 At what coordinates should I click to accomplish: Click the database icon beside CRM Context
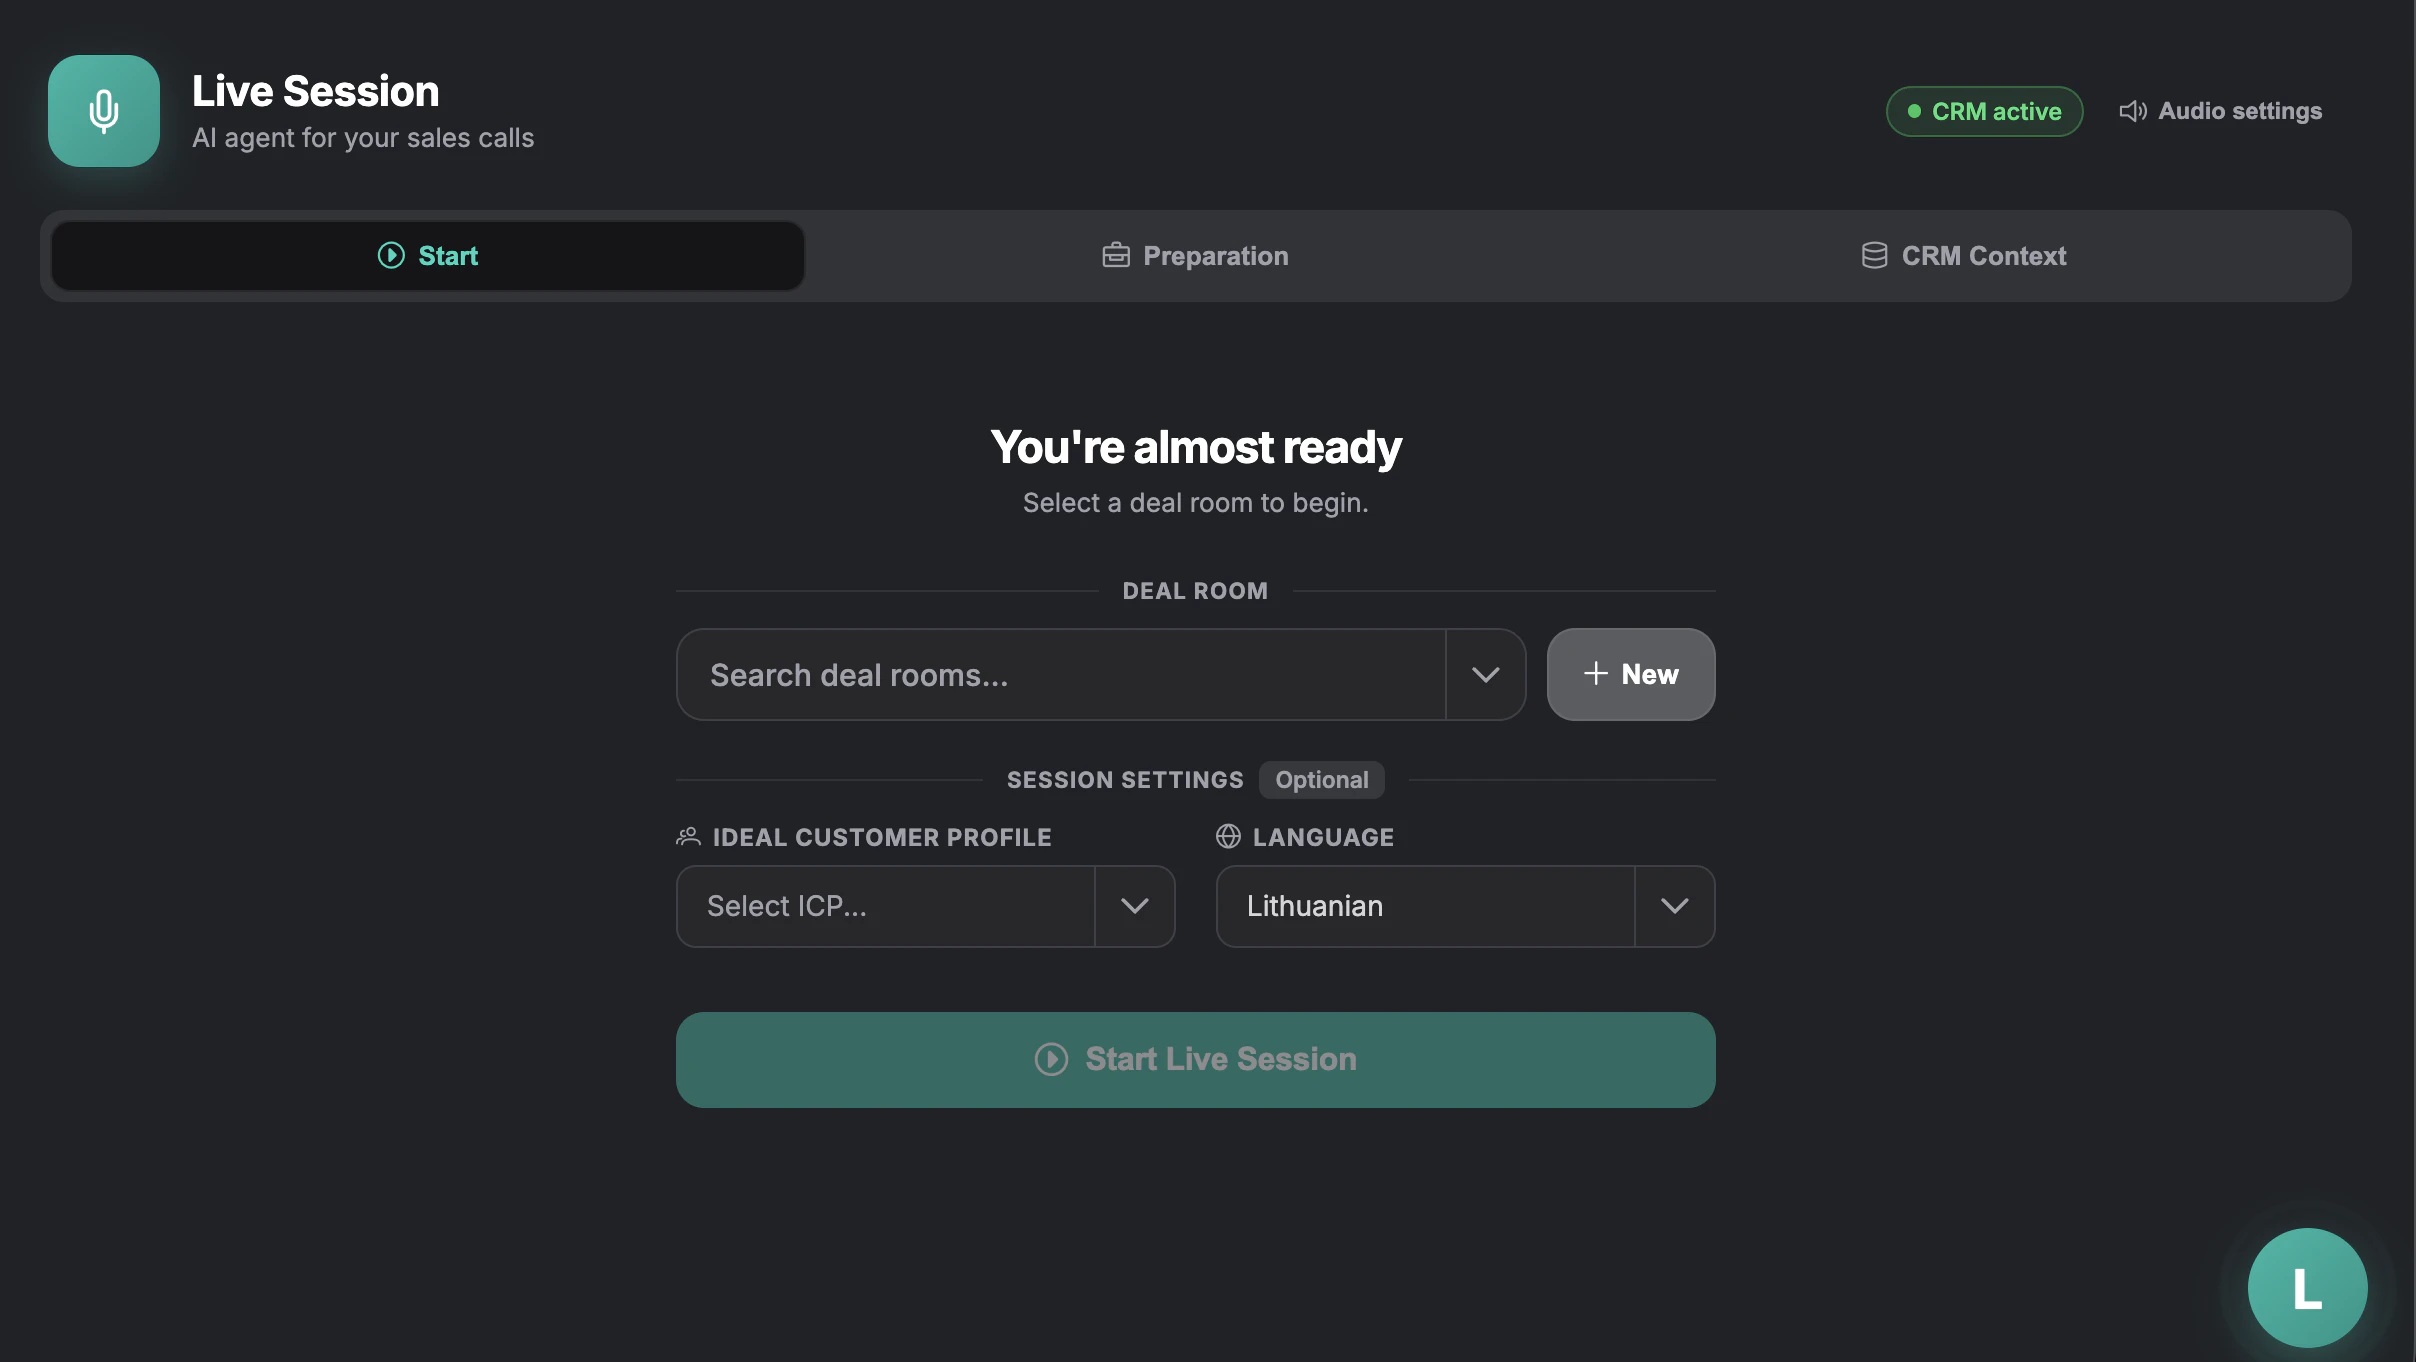1874,255
